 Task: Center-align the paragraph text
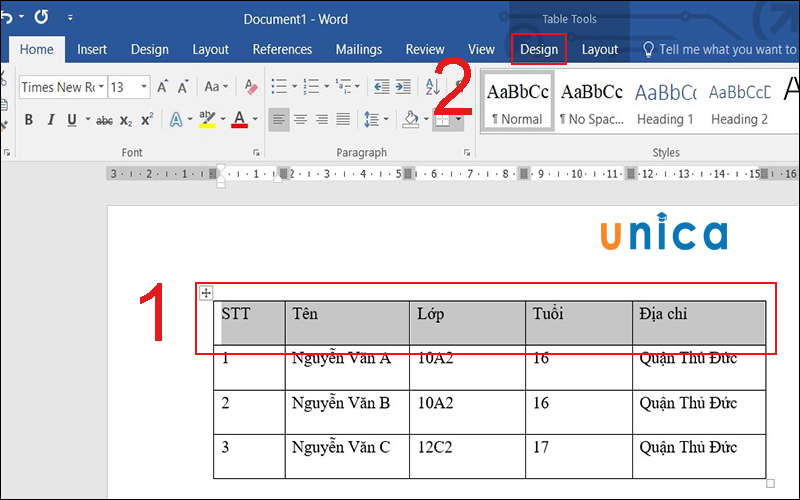[x=300, y=120]
